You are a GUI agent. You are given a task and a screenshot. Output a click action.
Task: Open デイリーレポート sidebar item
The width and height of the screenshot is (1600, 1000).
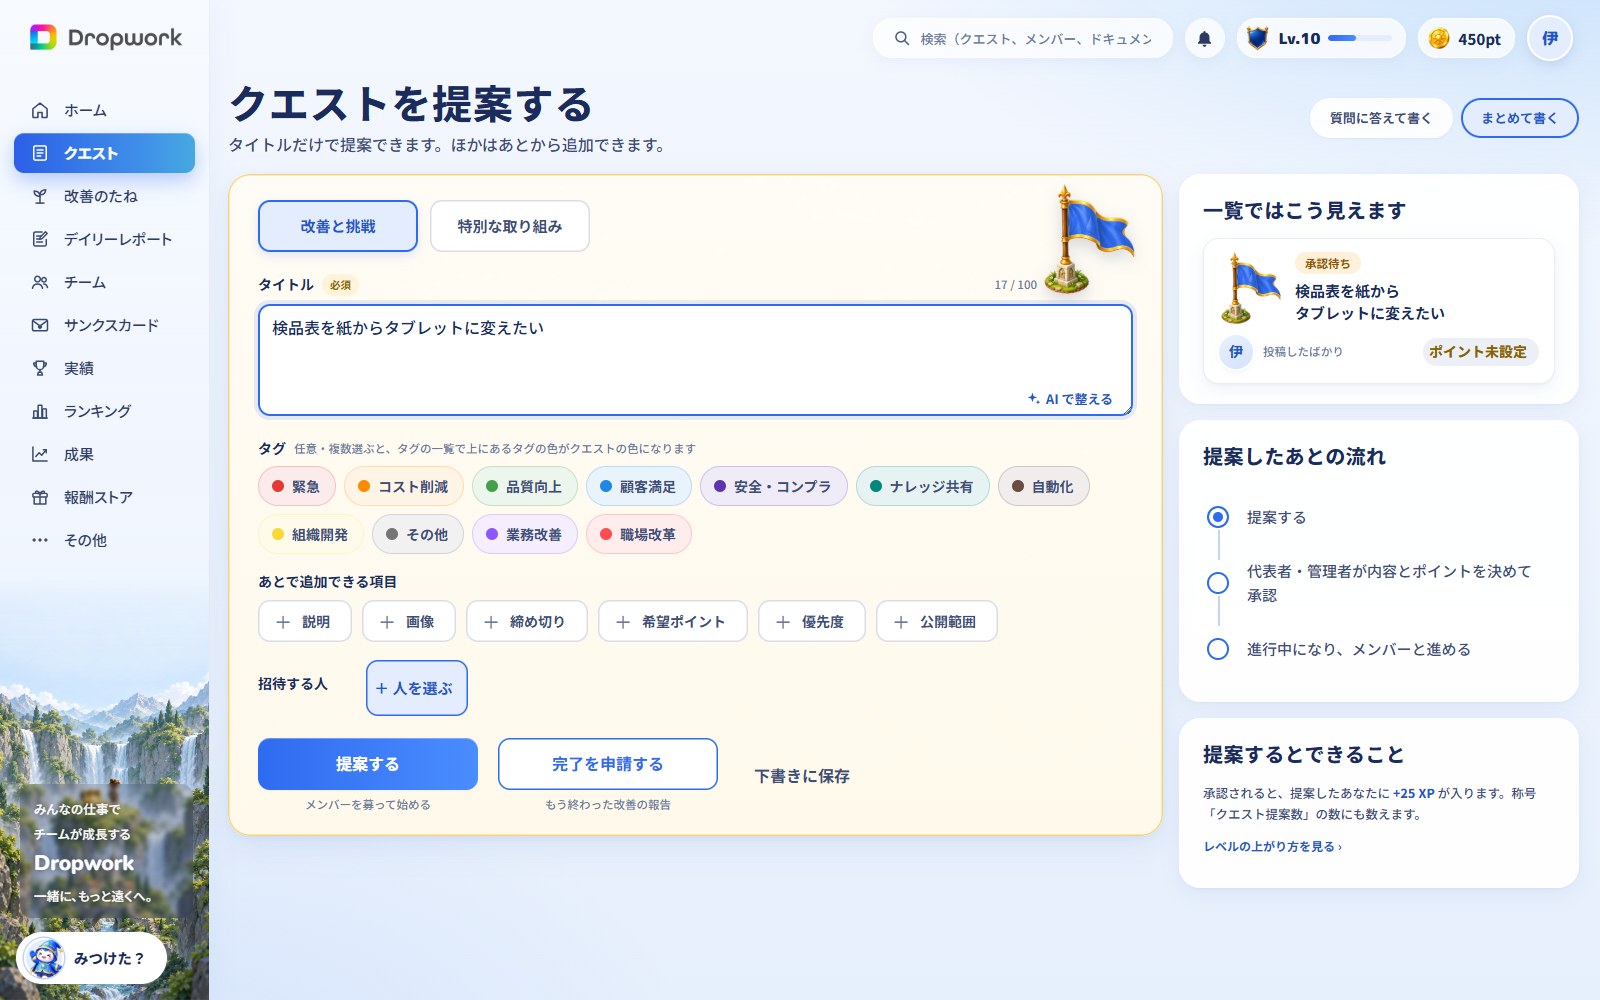tap(104, 239)
